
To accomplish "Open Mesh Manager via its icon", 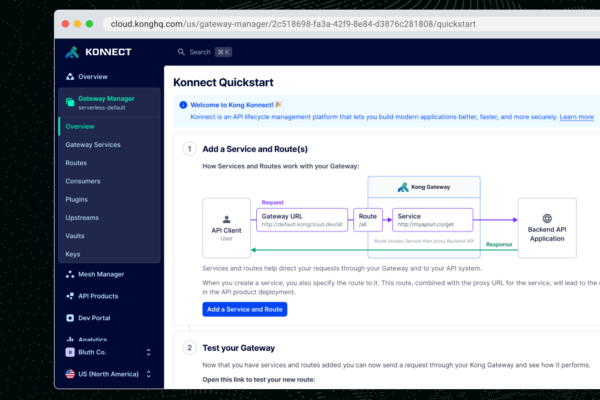I will 69,274.
